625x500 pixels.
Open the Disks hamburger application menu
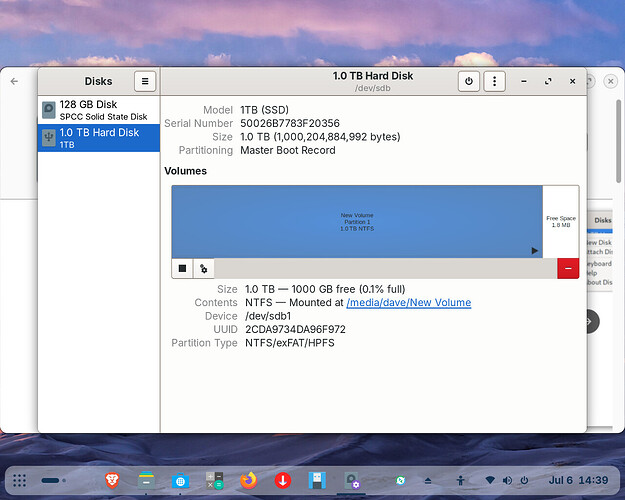145,81
